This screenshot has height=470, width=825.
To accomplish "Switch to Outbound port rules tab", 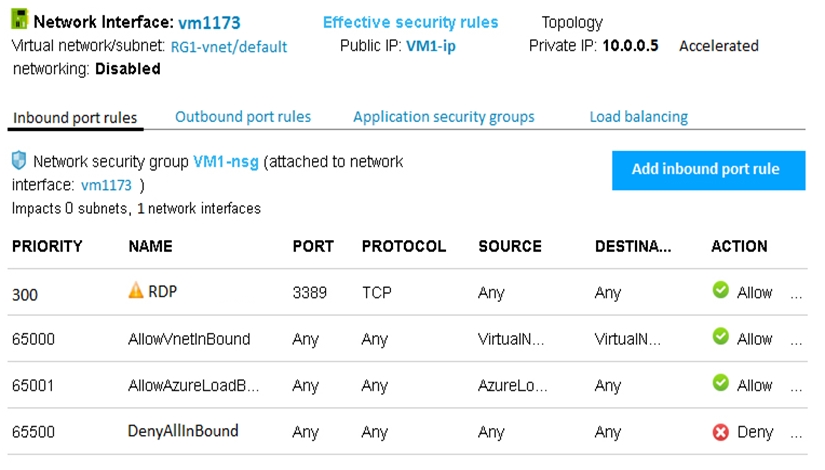I will (x=243, y=117).
